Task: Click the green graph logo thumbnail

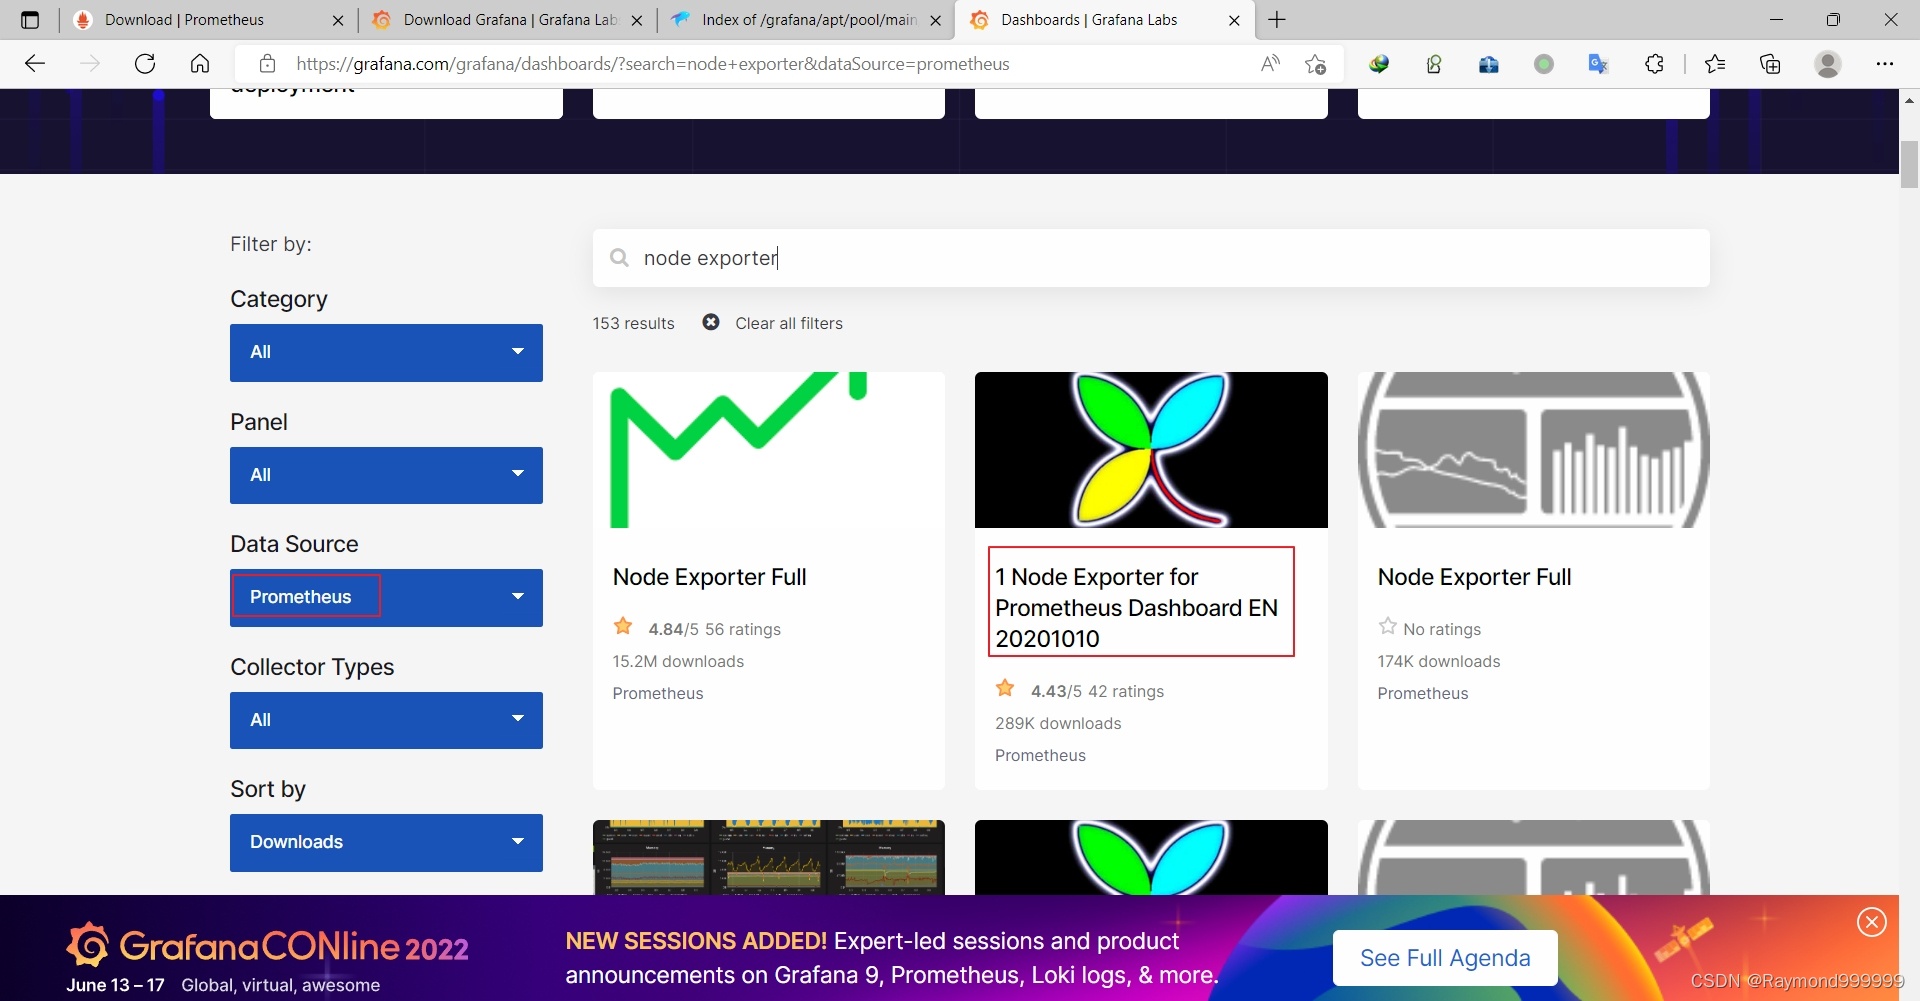Action: (x=768, y=450)
